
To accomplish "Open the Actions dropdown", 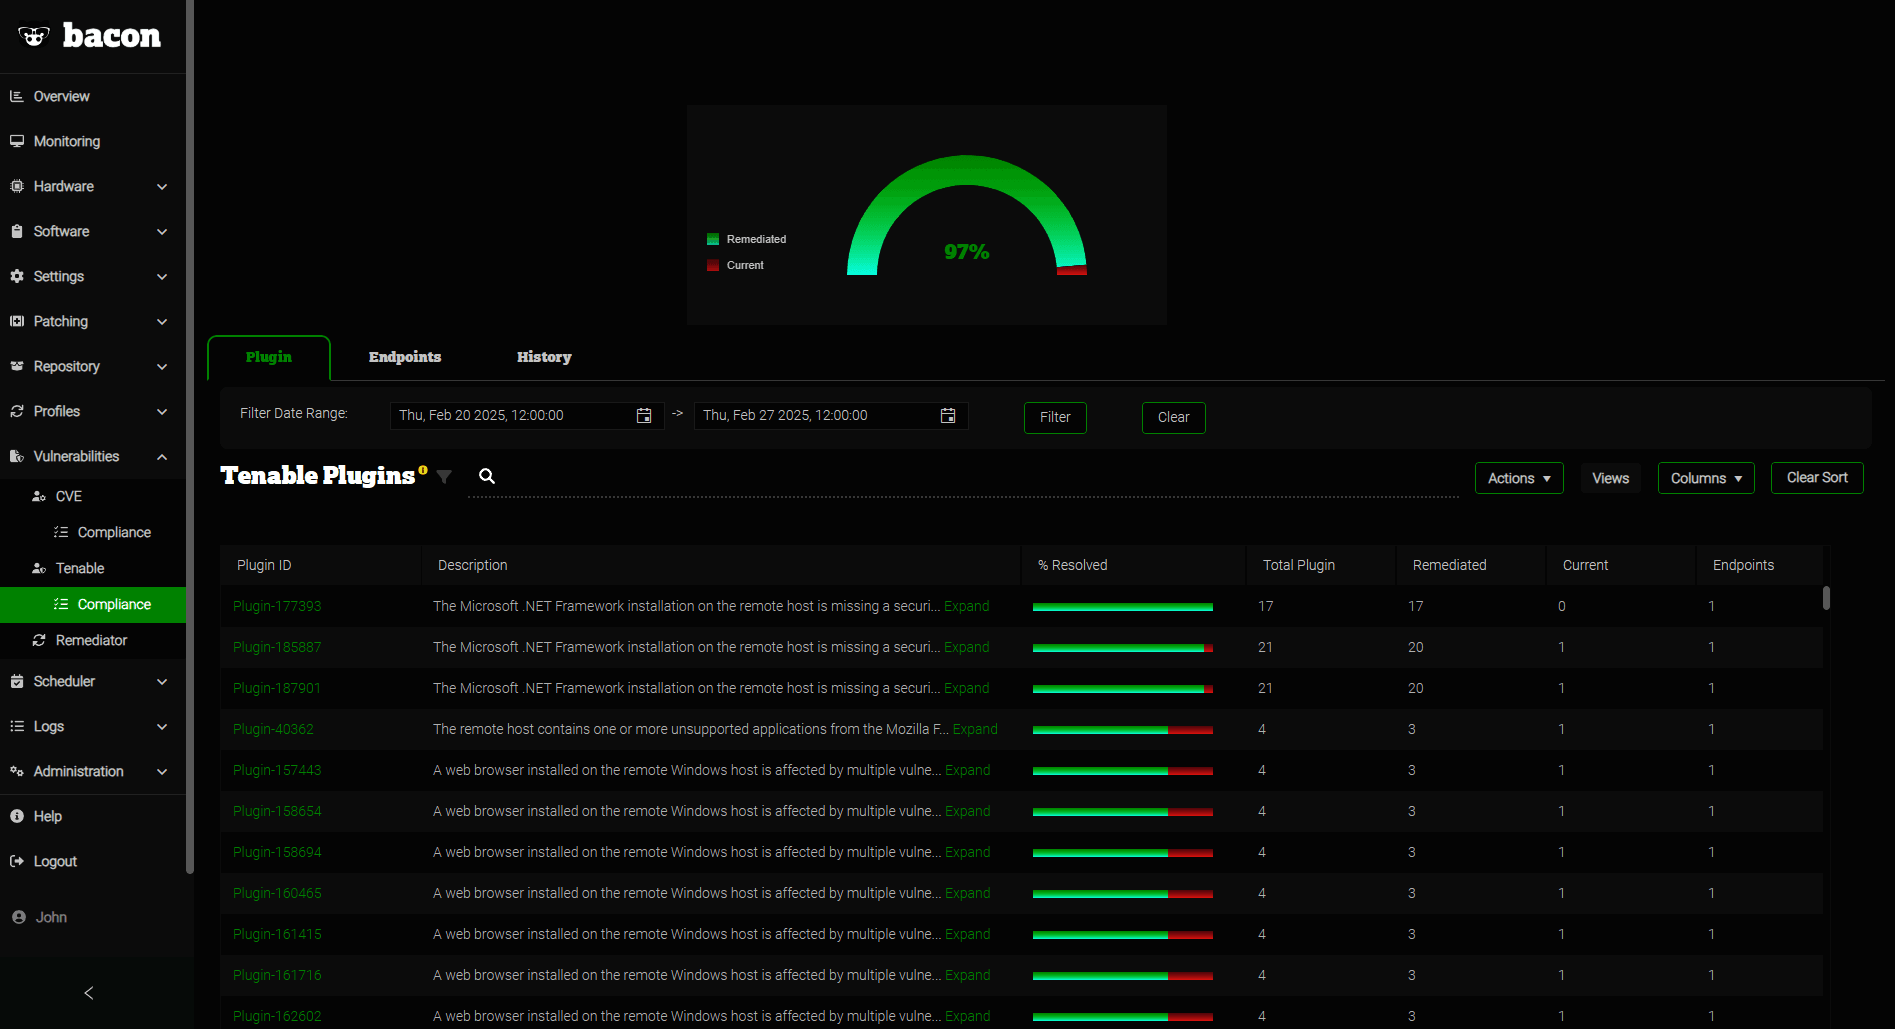I will pos(1519,478).
